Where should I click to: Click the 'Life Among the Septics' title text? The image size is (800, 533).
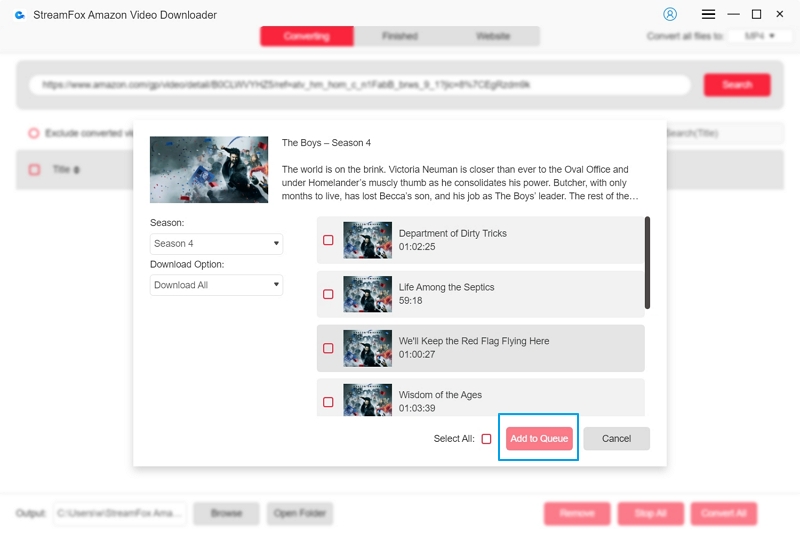pos(446,287)
